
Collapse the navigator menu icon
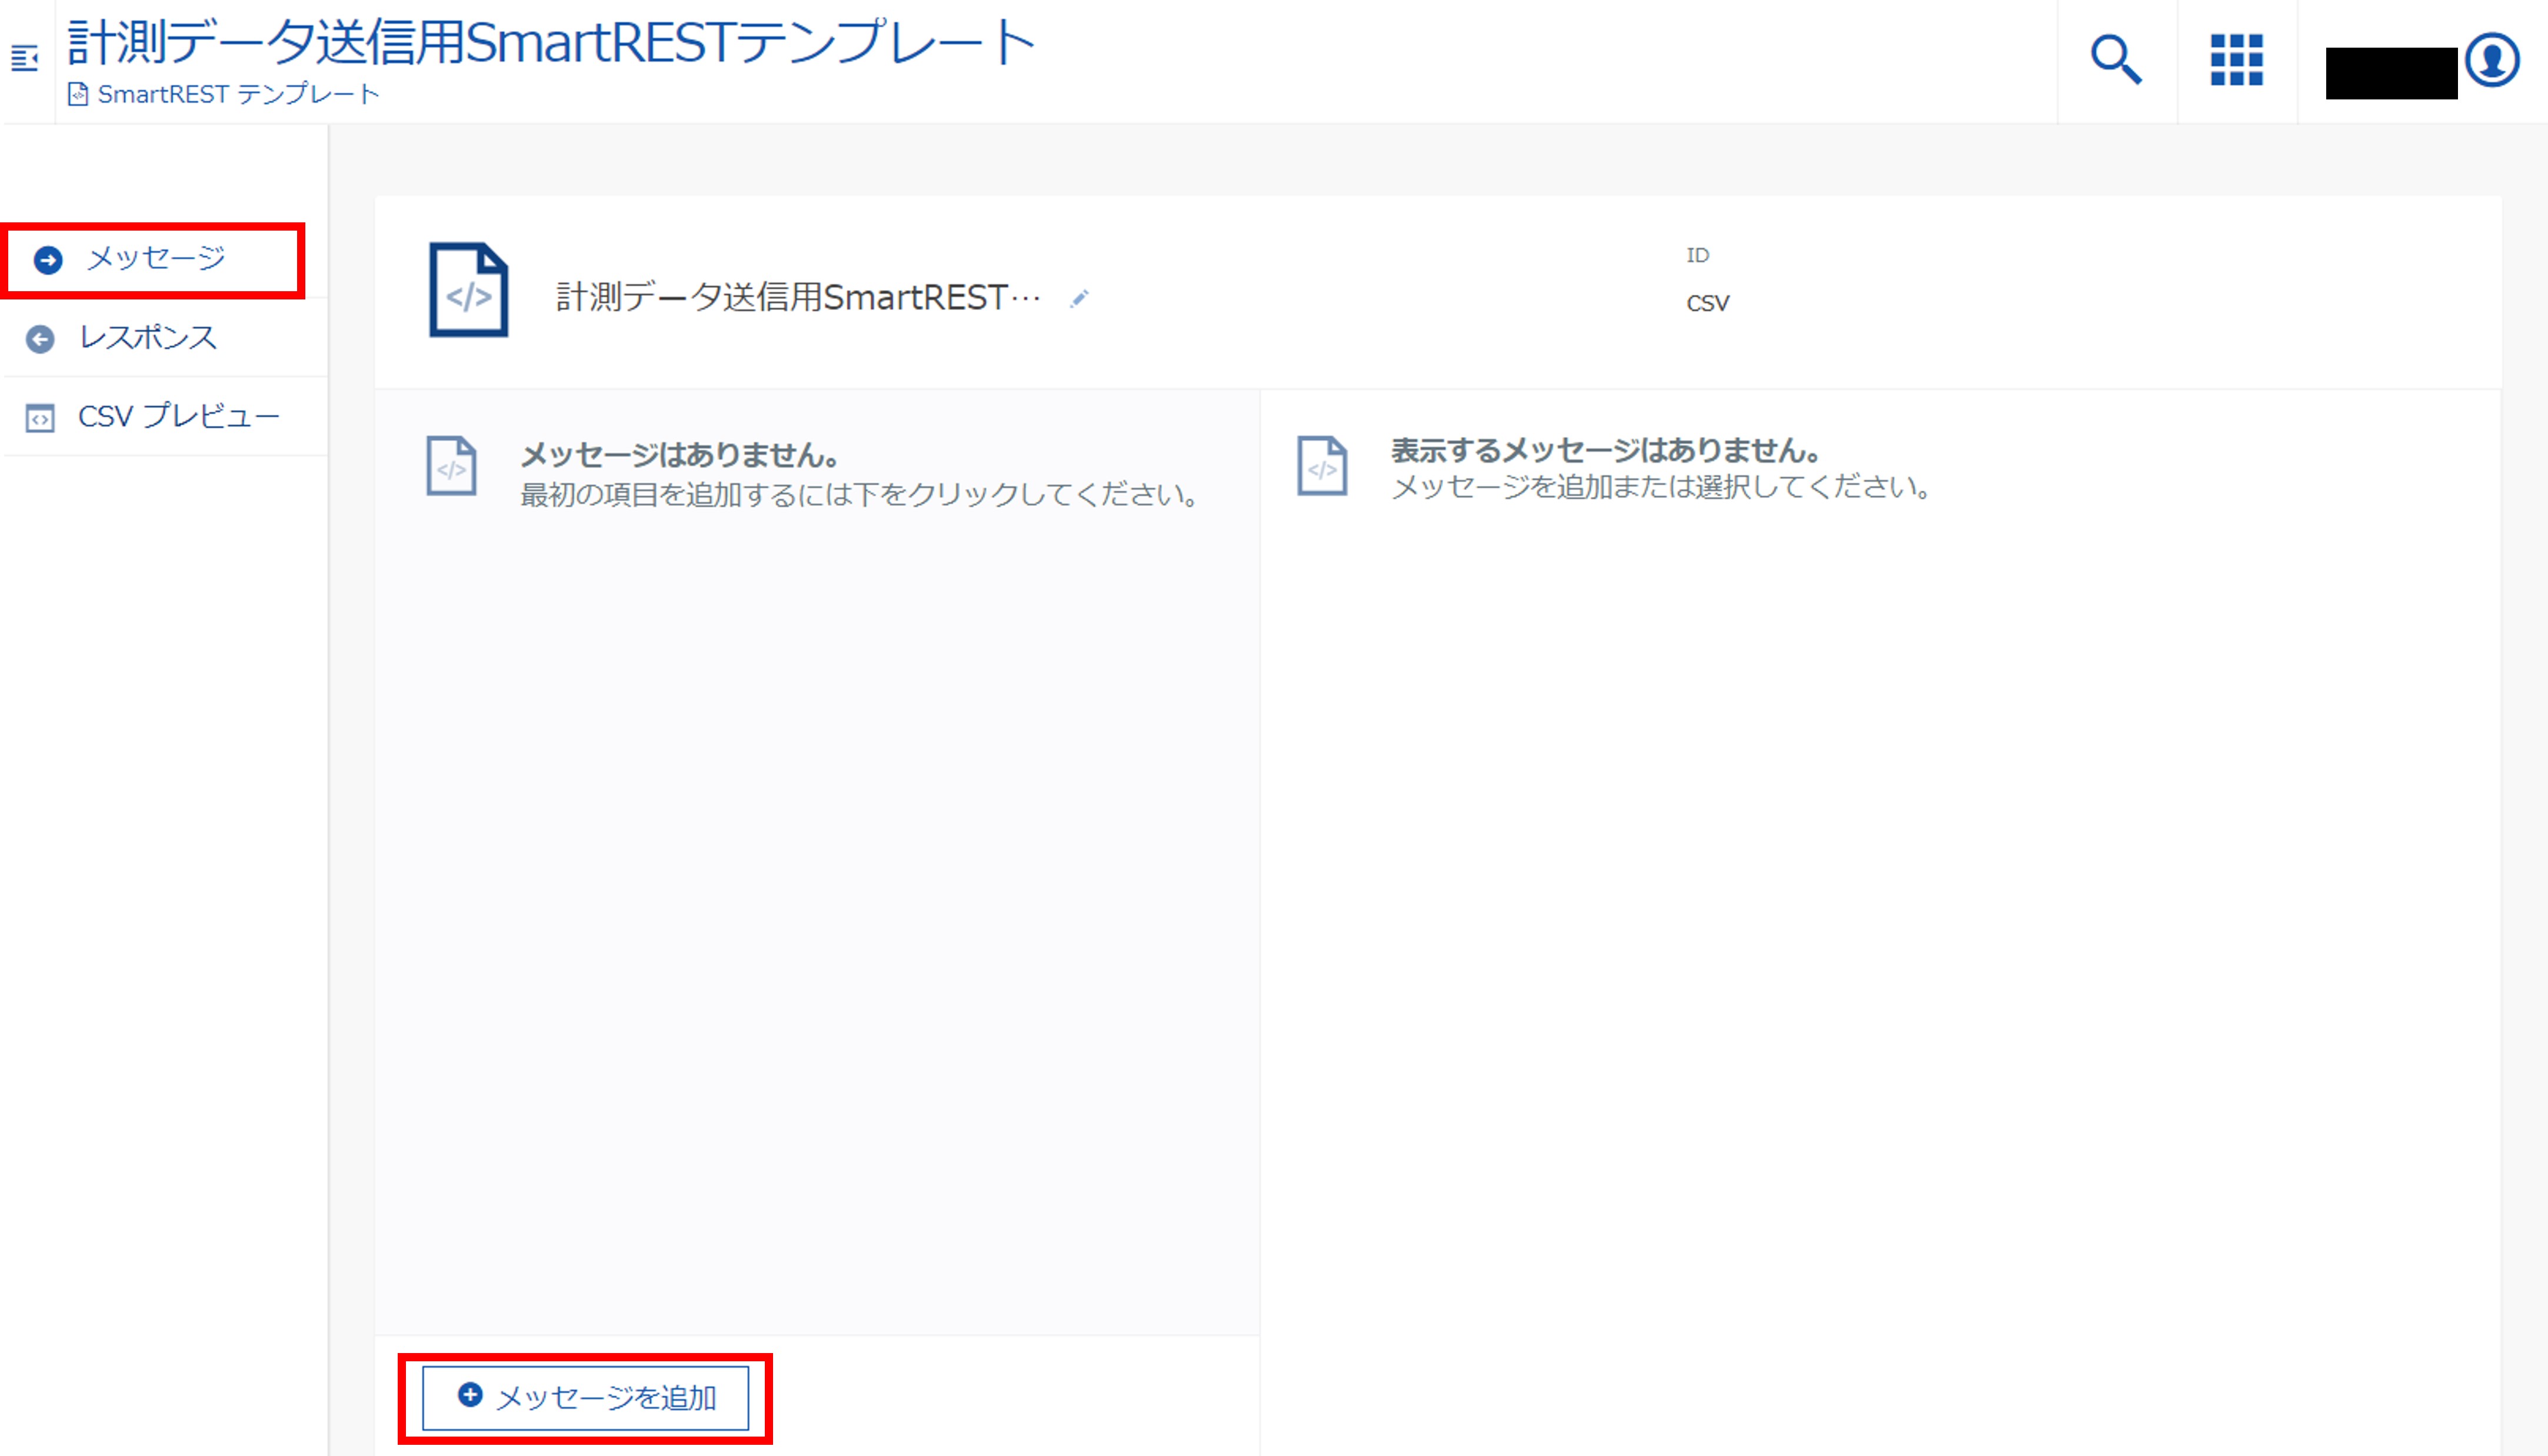point(24,59)
